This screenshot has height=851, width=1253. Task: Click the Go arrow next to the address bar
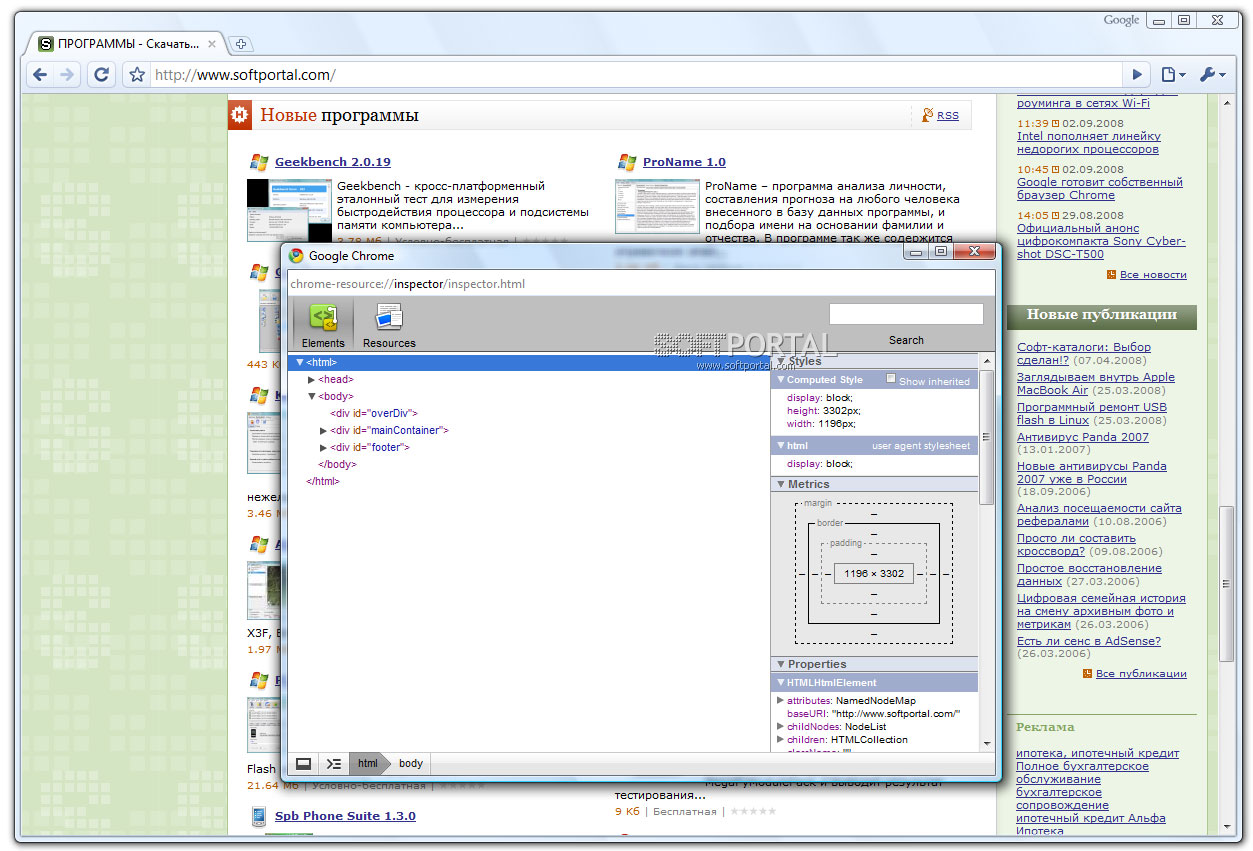point(1137,75)
